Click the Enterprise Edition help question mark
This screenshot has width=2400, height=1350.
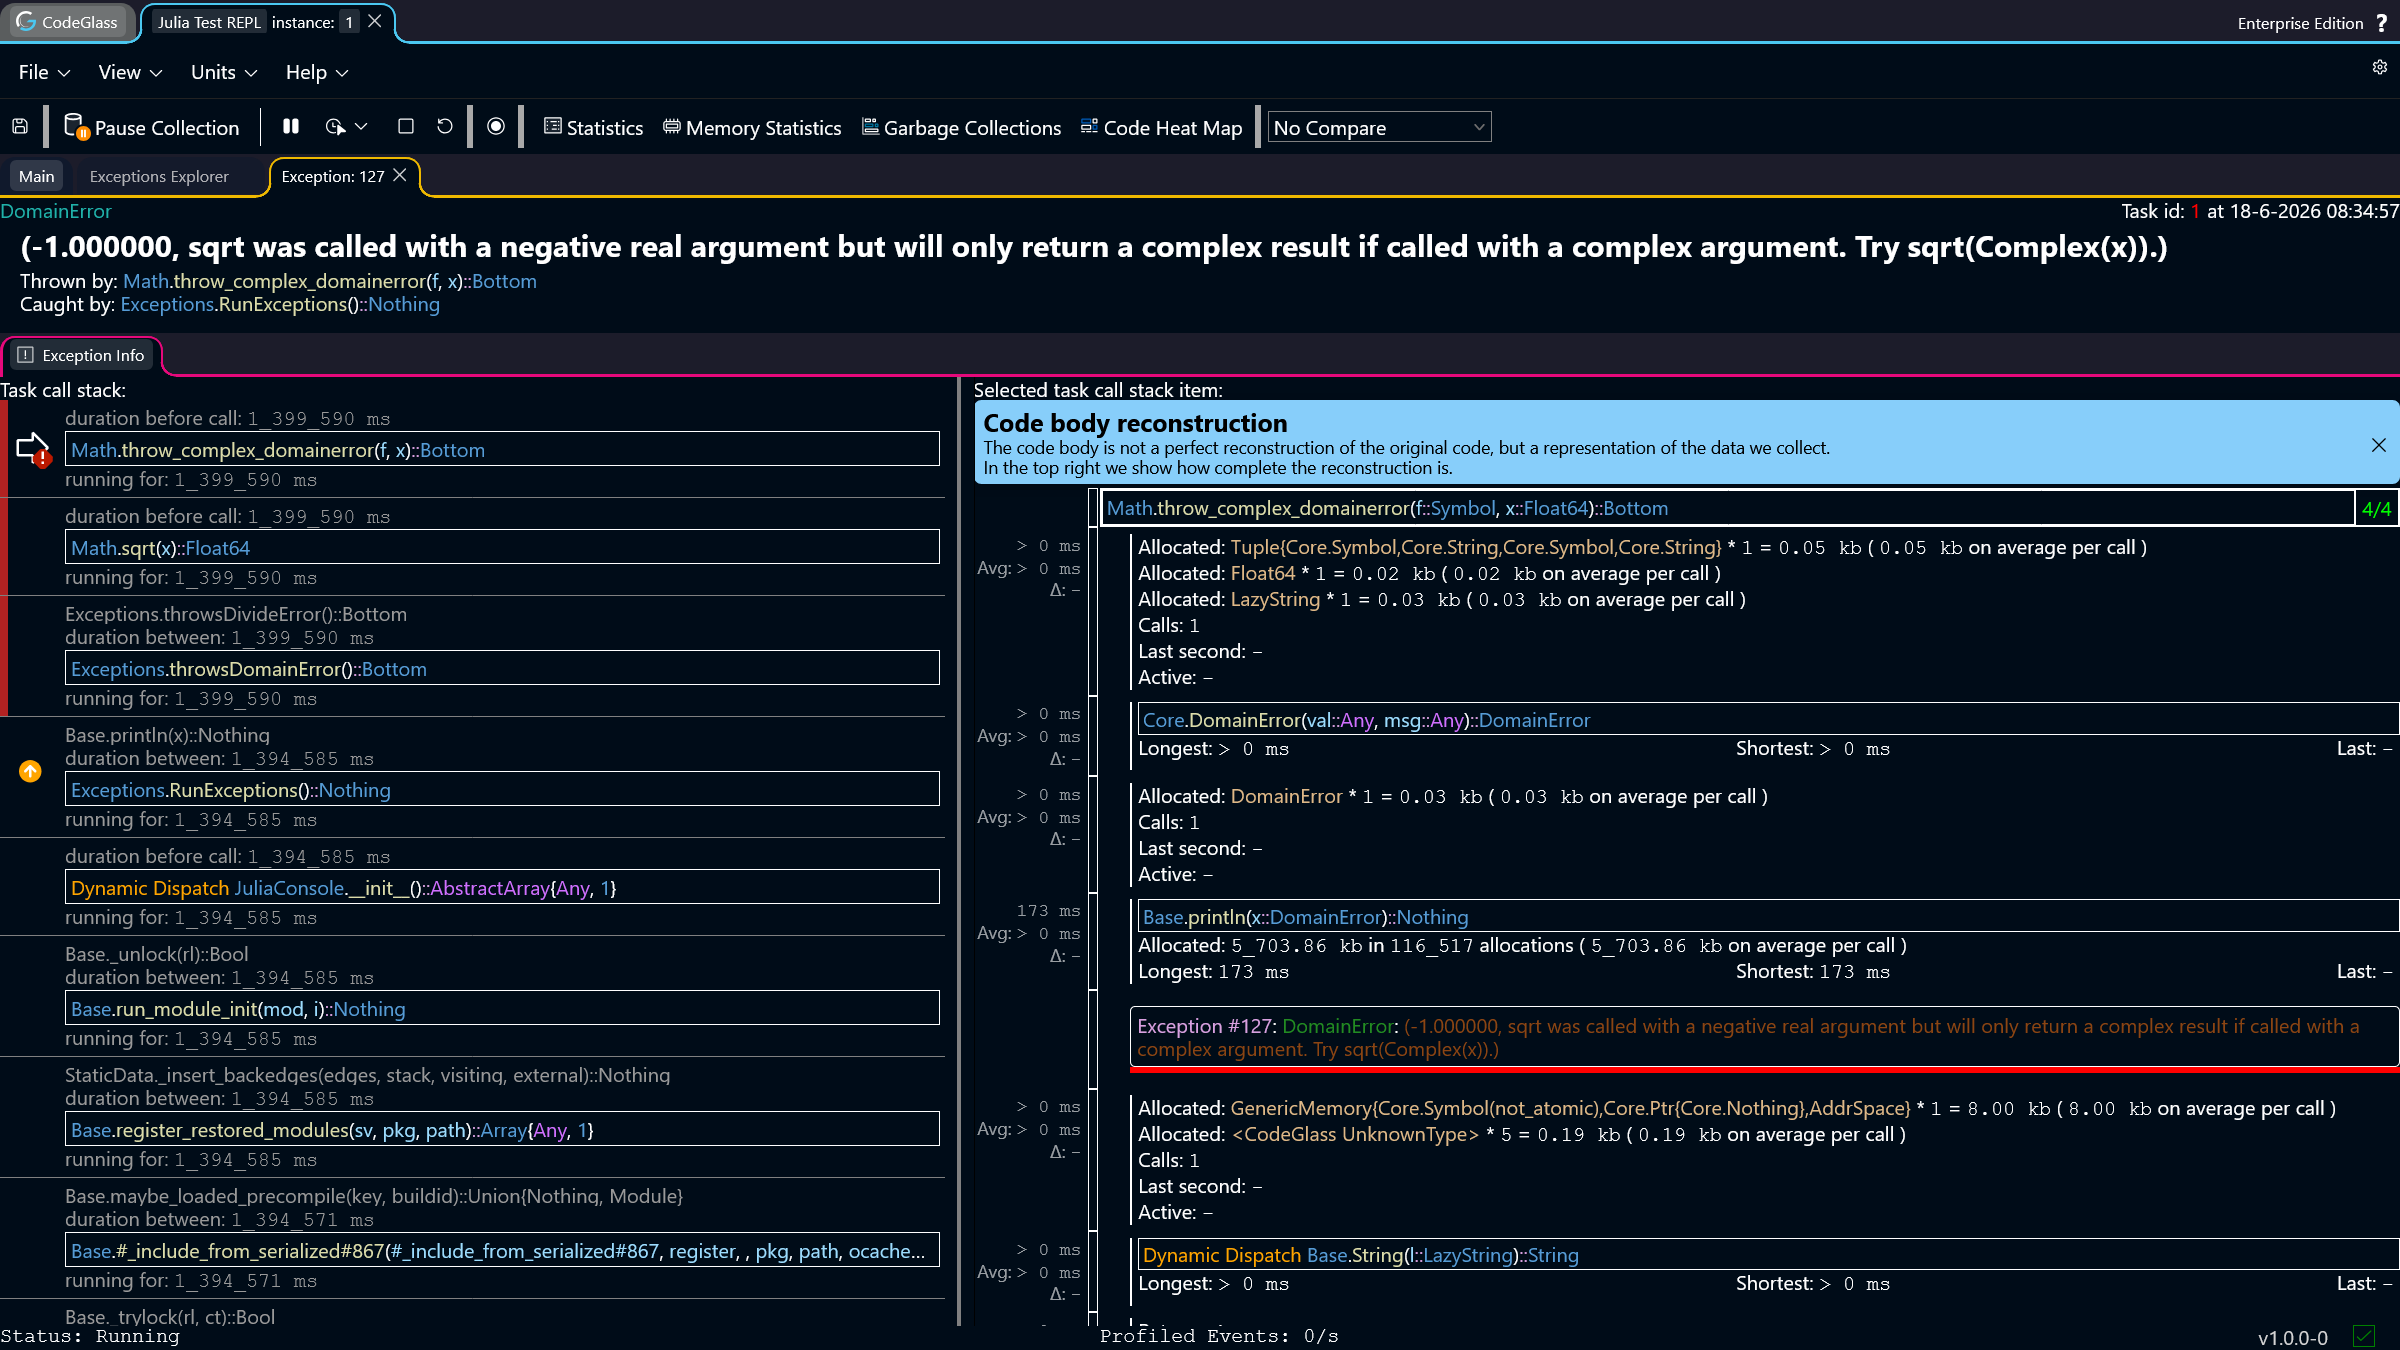pyautogui.click(x=2382, y=23)
